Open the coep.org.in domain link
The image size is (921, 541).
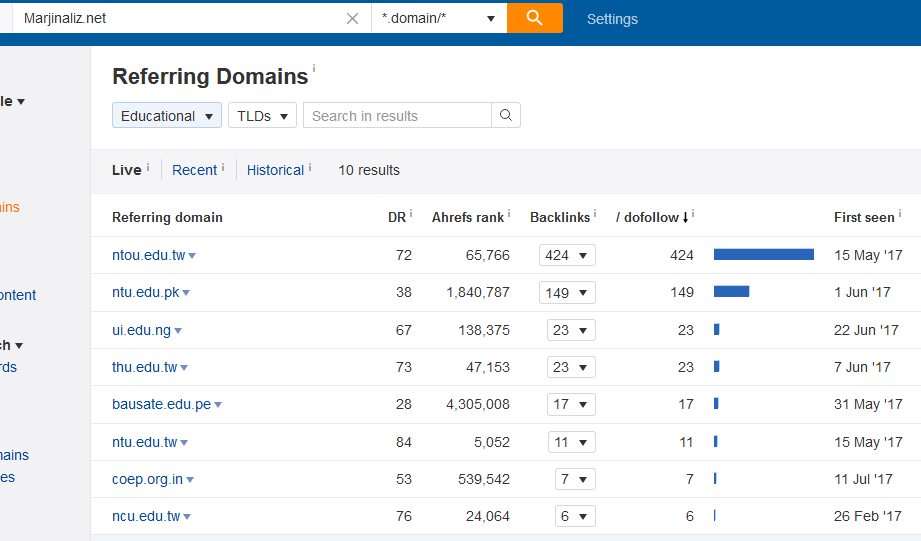click(147, 479)
